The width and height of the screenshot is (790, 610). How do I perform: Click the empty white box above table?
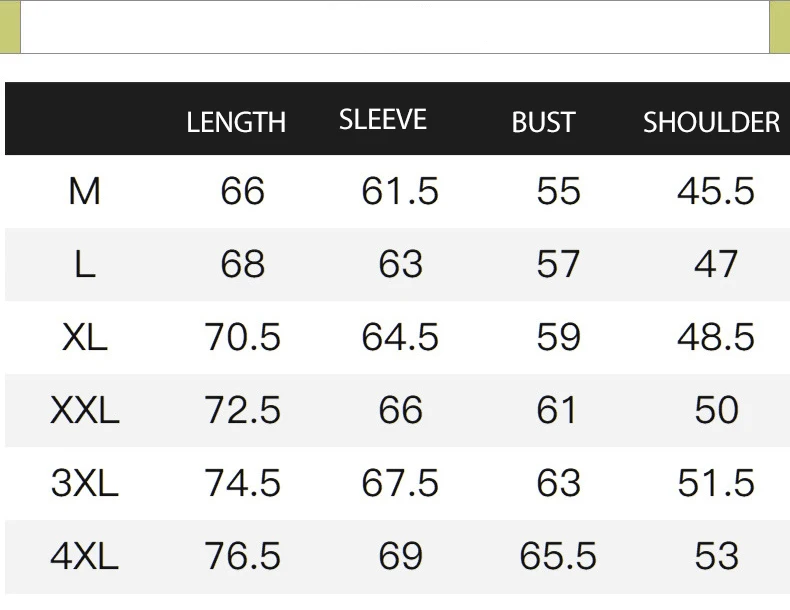(x=395, y=27)
